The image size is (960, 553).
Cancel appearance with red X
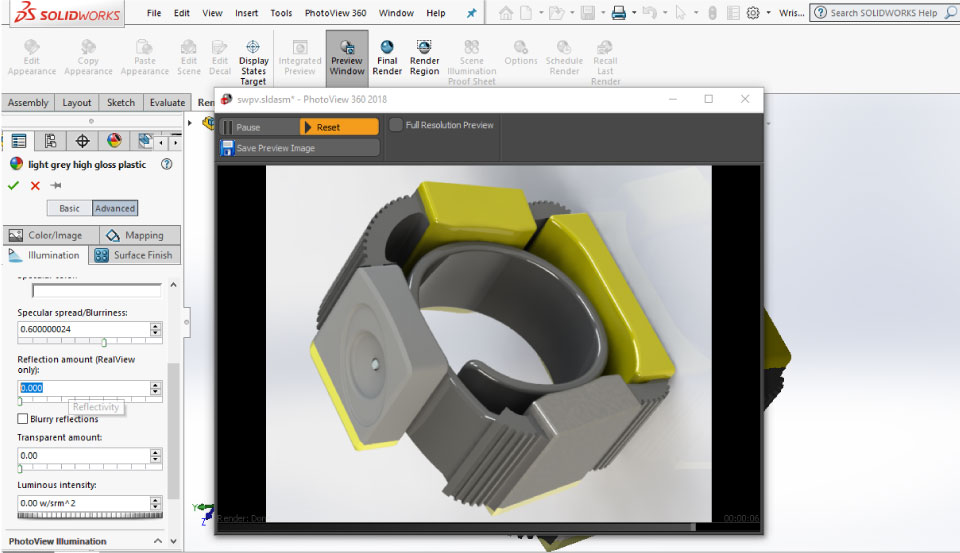tap(35, 186)
